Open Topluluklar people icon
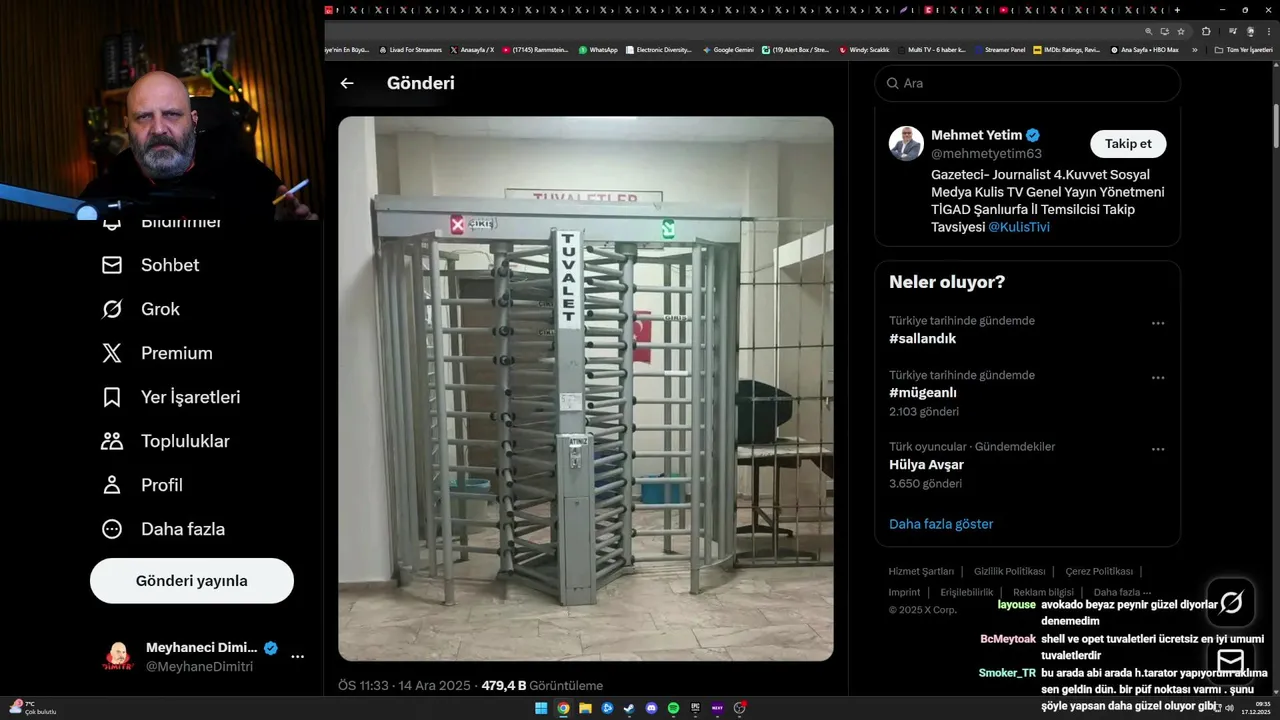Image resolution: width=1280 pixels, height=720 pixels. pos(112,441)
